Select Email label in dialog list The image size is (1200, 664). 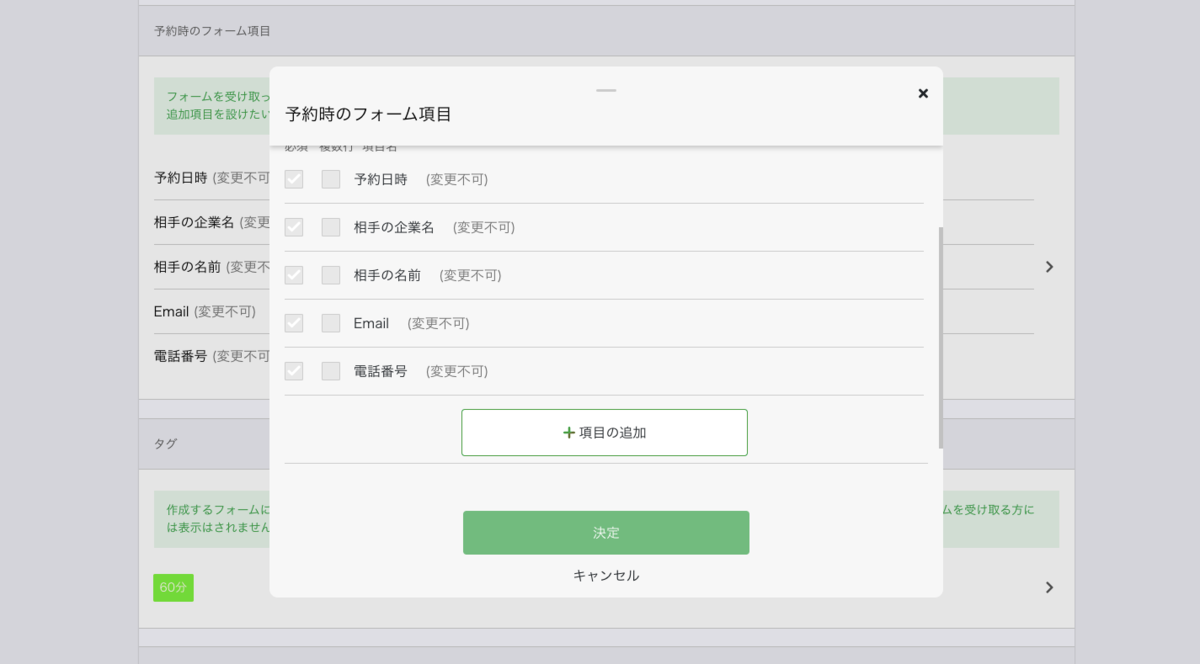[371, 323]
